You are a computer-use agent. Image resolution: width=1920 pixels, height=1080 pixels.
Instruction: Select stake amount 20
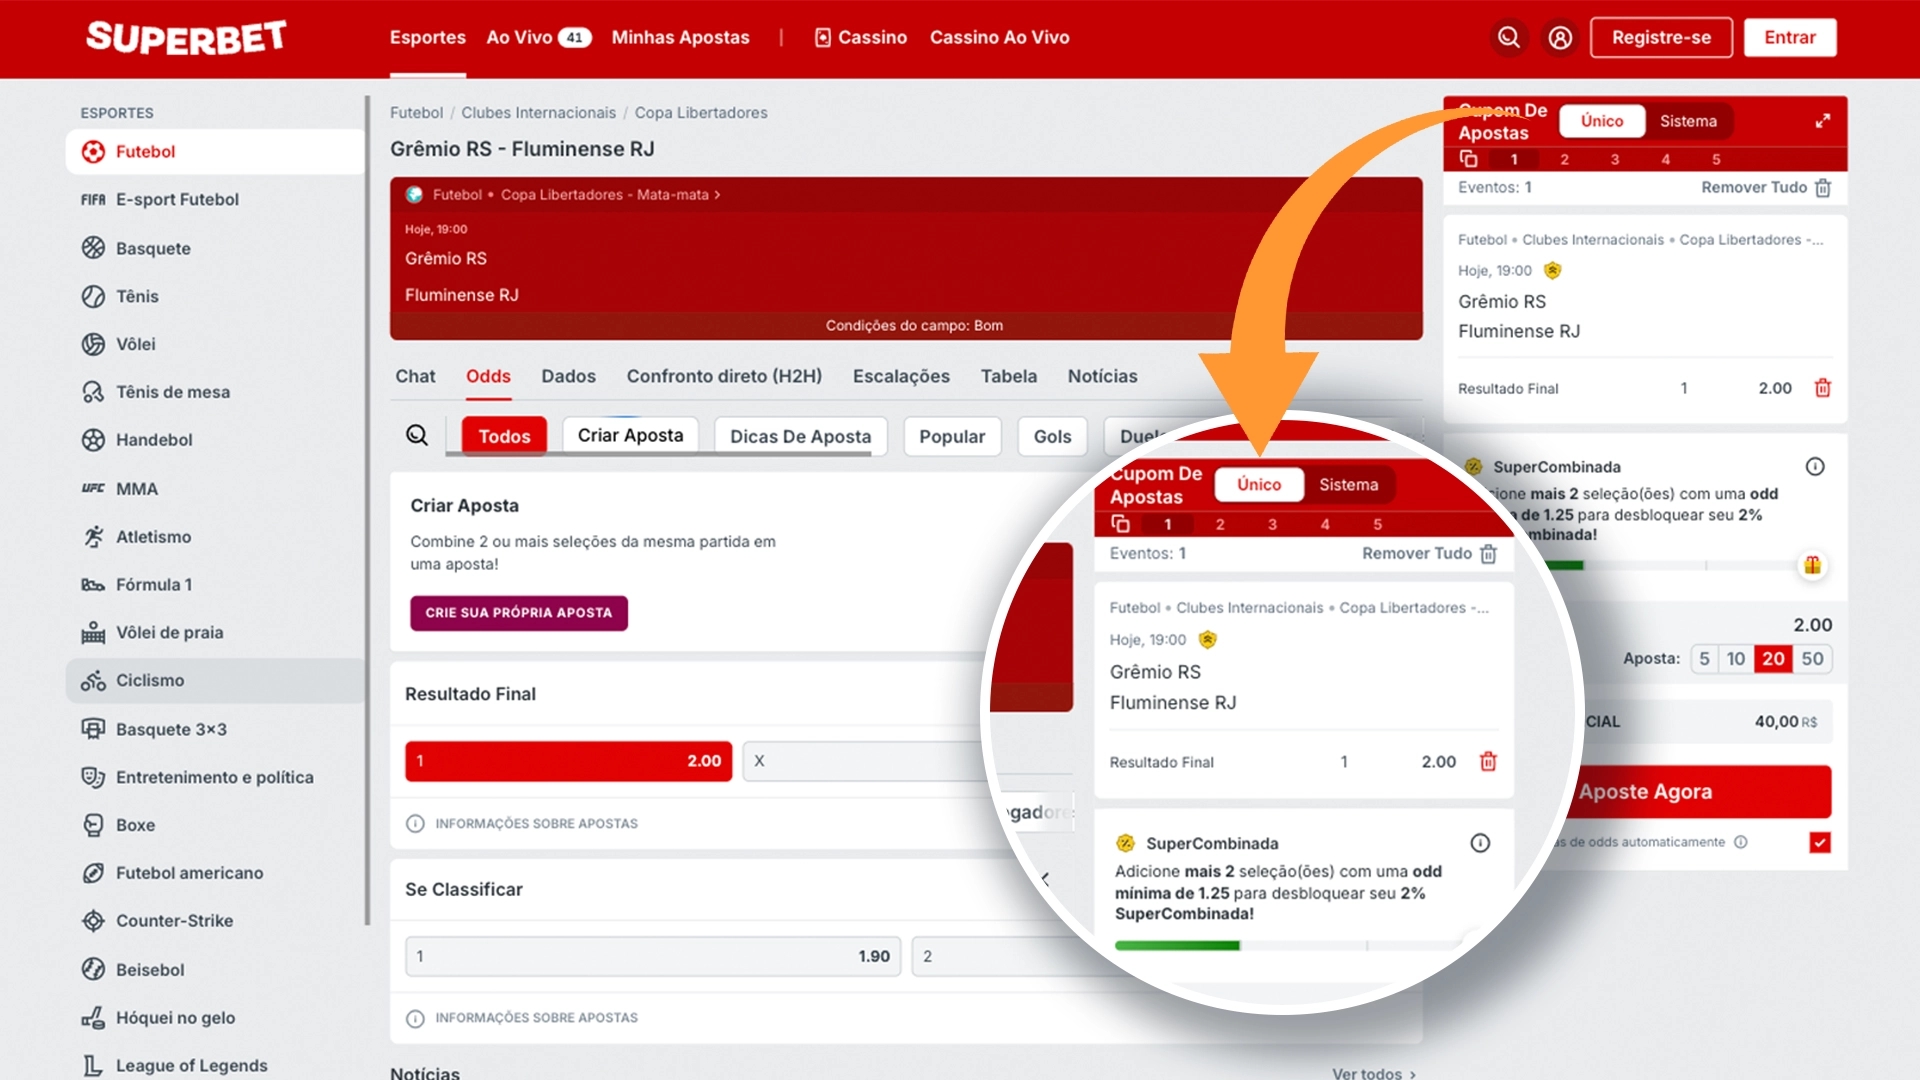pyautogui.click(x=1774, y=659)
